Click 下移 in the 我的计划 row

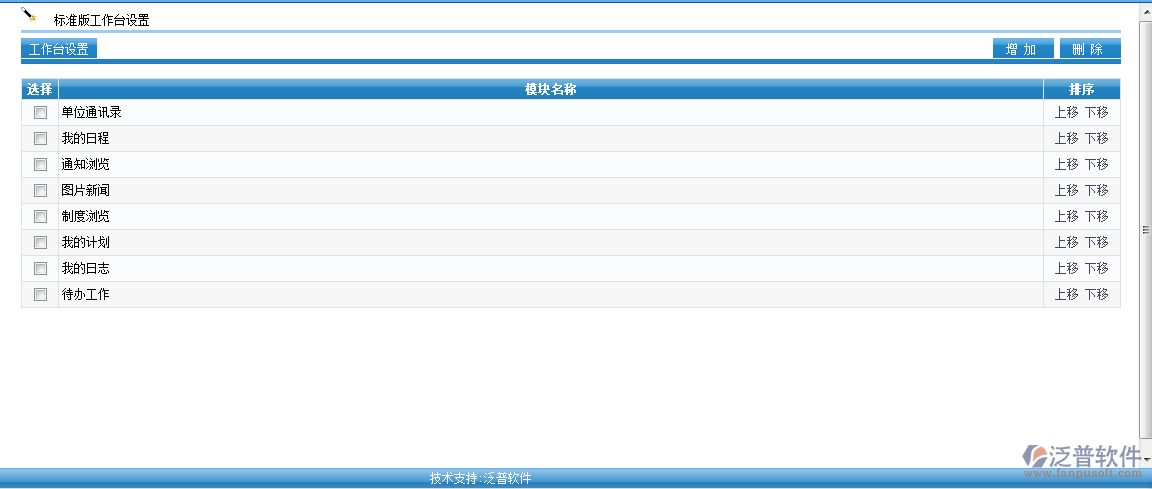click(x=1097, y=242)
